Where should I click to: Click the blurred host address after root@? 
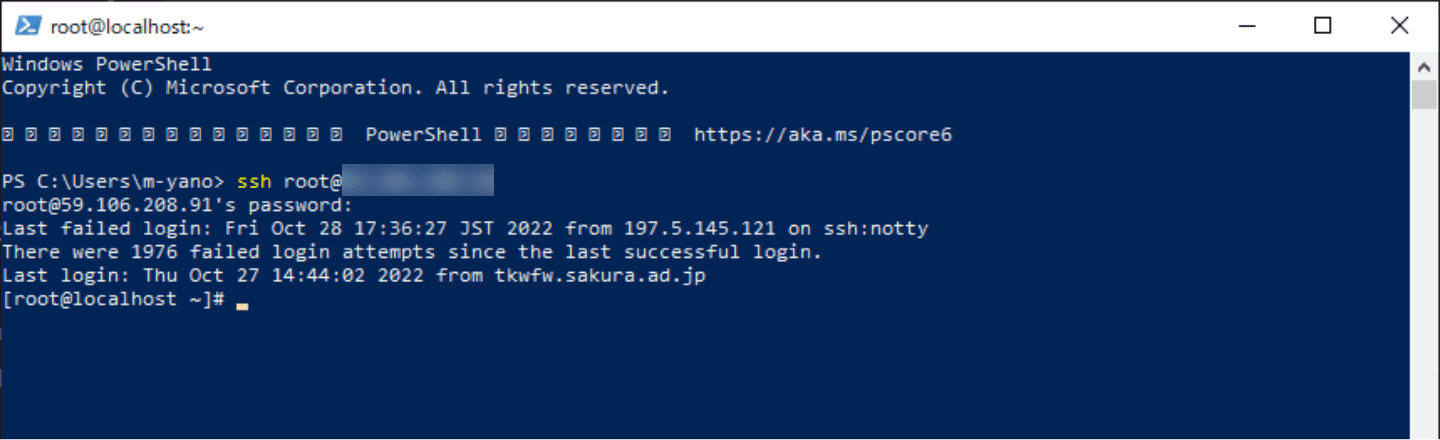(420, 182)
